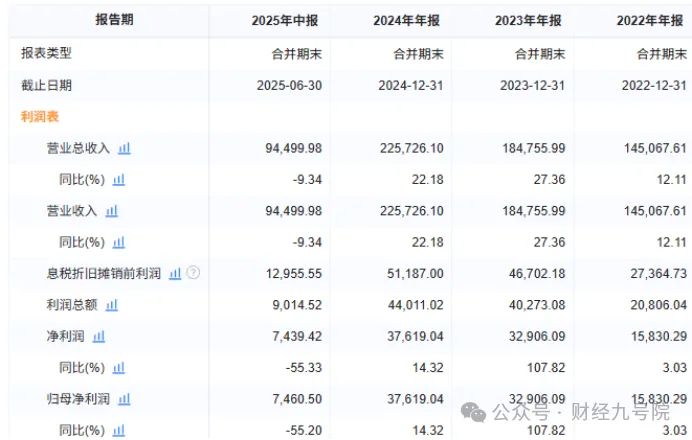Show chart for 同比(%) under 营业收入
This screenshot has height=440, width=692.
pos(118,242)
